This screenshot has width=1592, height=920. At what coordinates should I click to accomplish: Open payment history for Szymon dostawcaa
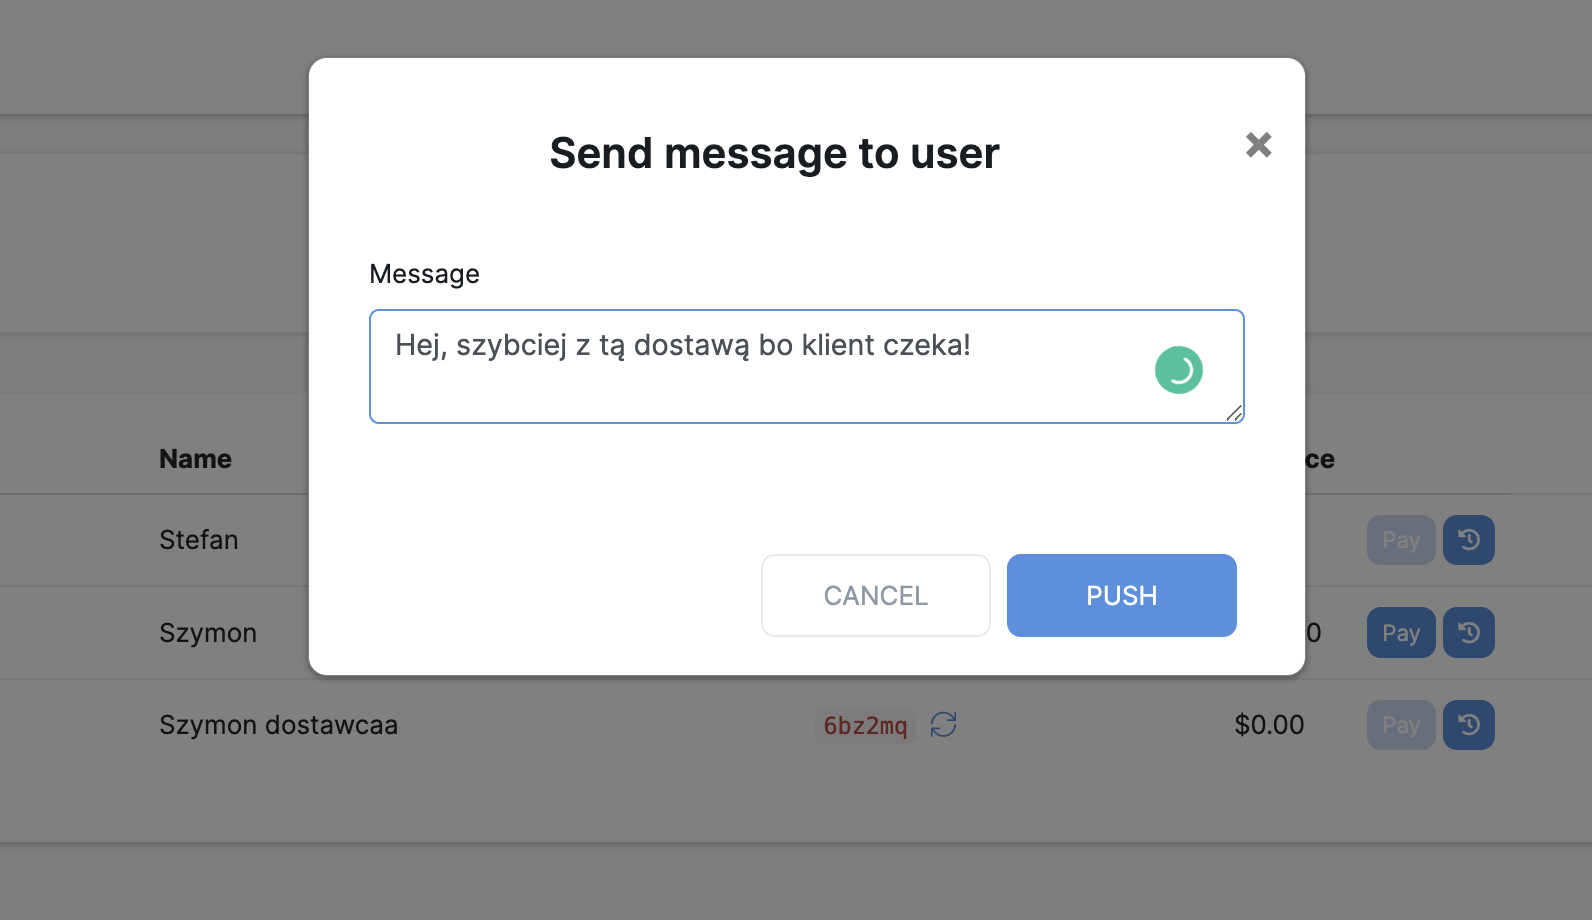(1468, 725)
